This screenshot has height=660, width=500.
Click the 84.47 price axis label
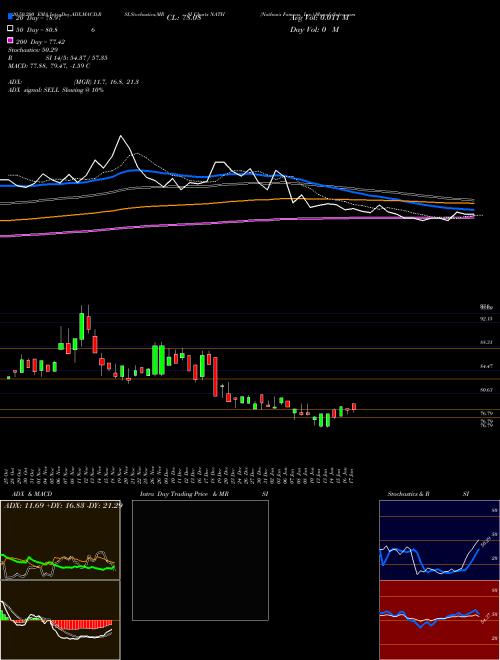coord(486,367)
